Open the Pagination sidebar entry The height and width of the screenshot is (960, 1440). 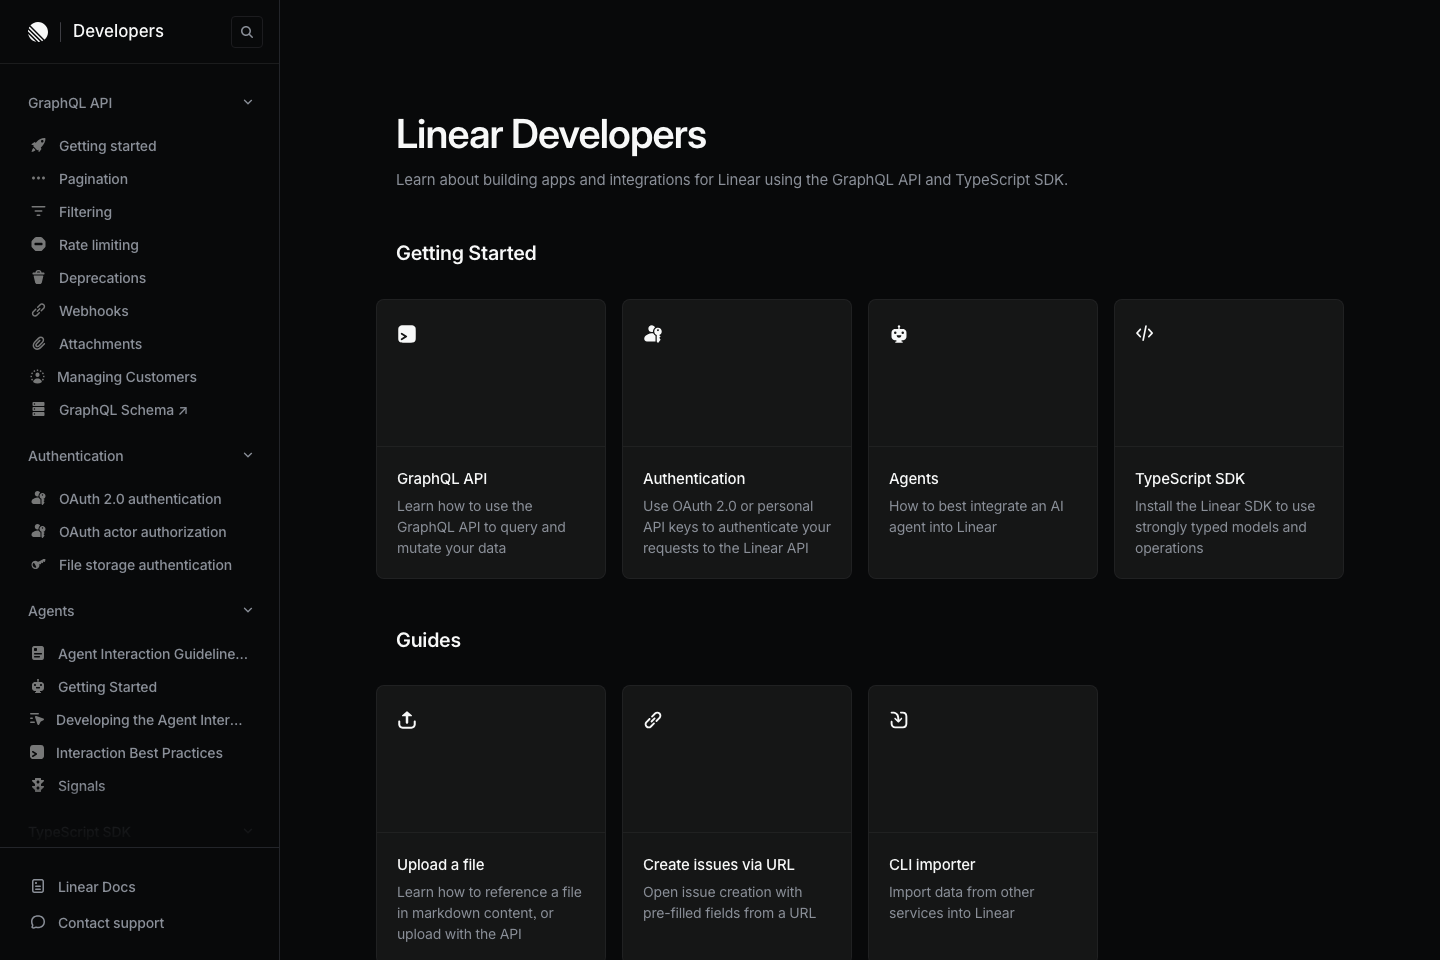click(93, 179)
